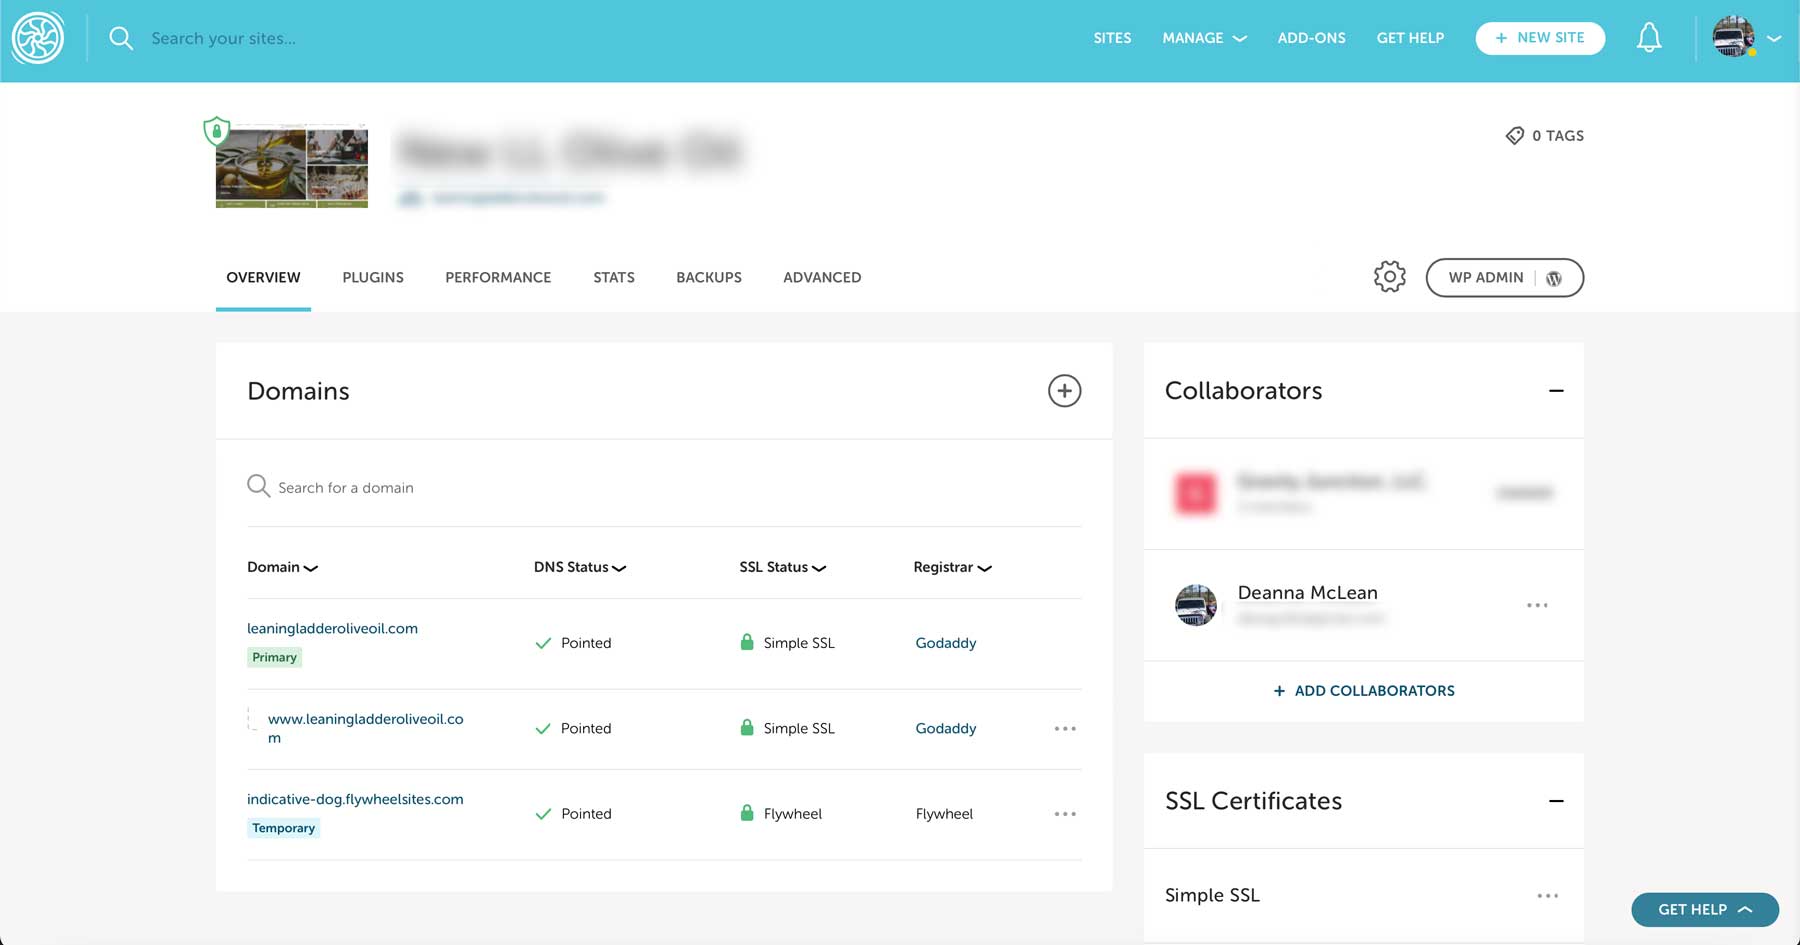Collapse the Collaborators section
Image resolution: width=1800 pixels, height=945 pixels.
1556,391
